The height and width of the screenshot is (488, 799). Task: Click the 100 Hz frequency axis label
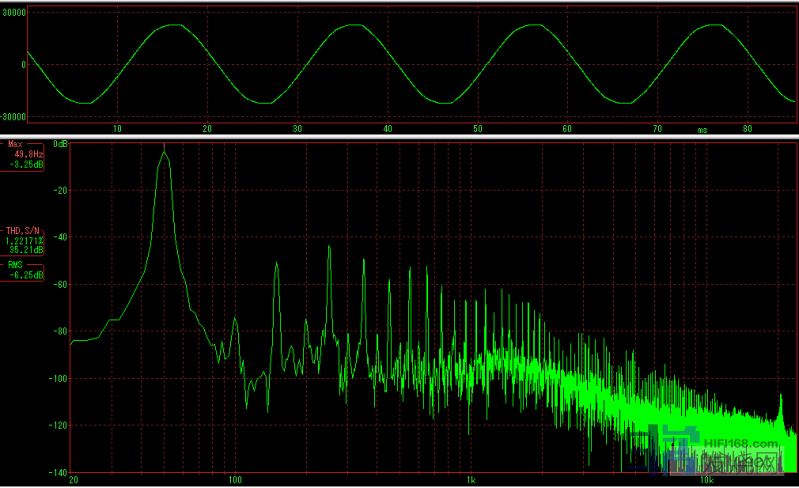[235, 480]
